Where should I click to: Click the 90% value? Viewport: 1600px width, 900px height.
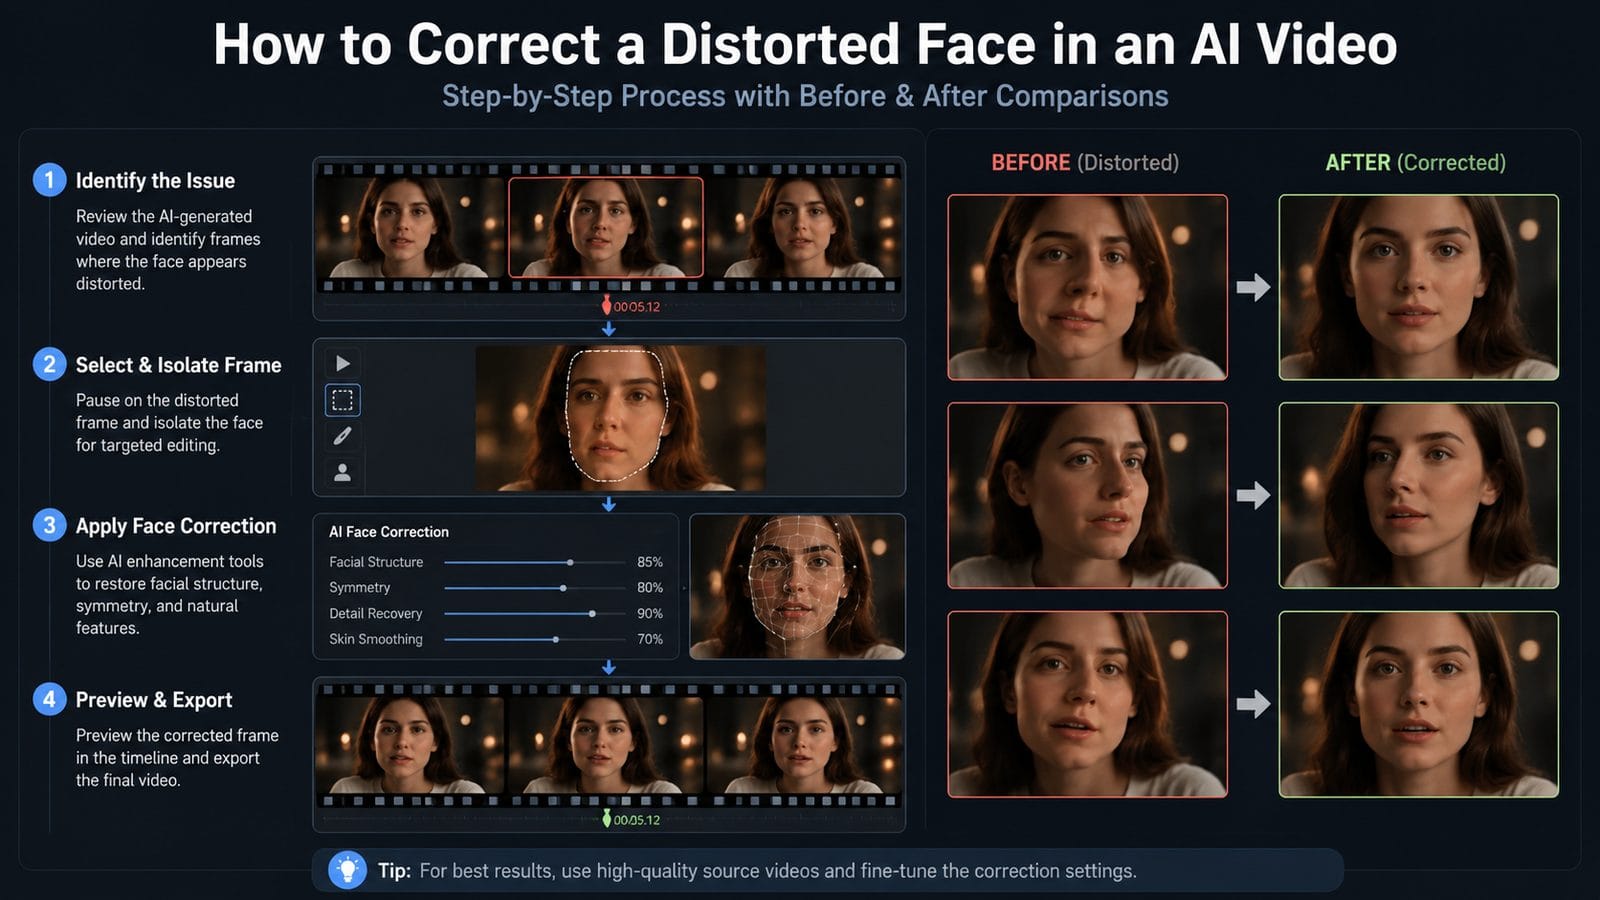coord(650,614)
